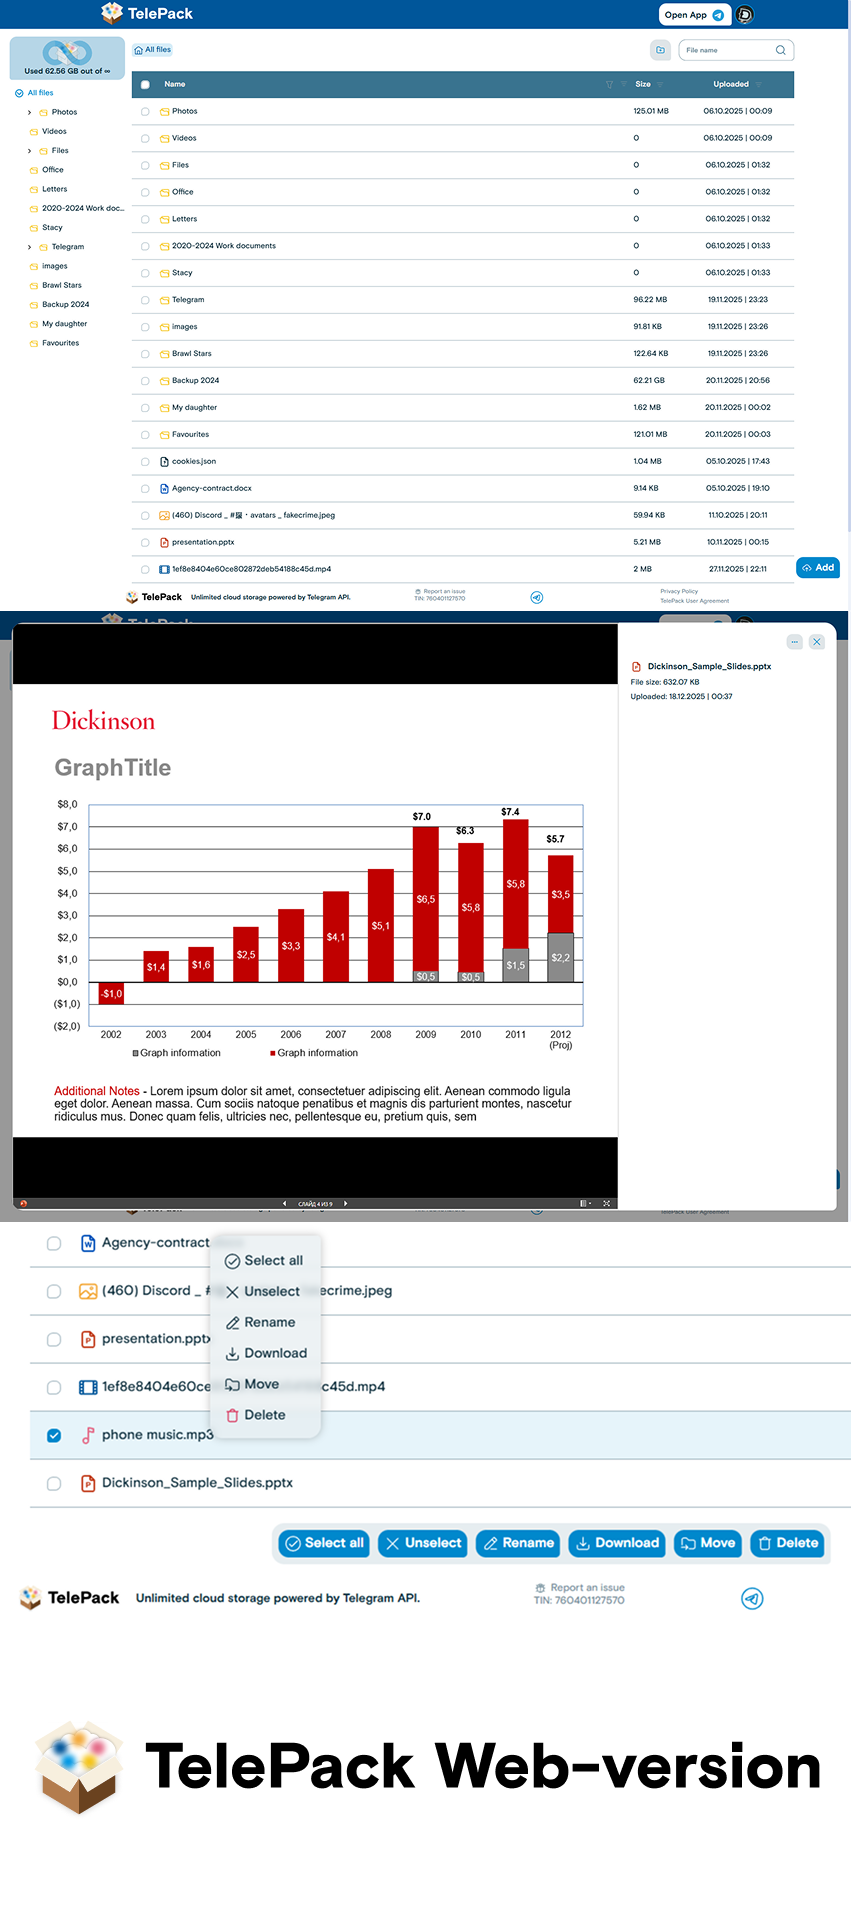The height and width of the screenshot is (1920, 852).
Task: Choose Delete from the context menu
Action: click(264, 1415)
